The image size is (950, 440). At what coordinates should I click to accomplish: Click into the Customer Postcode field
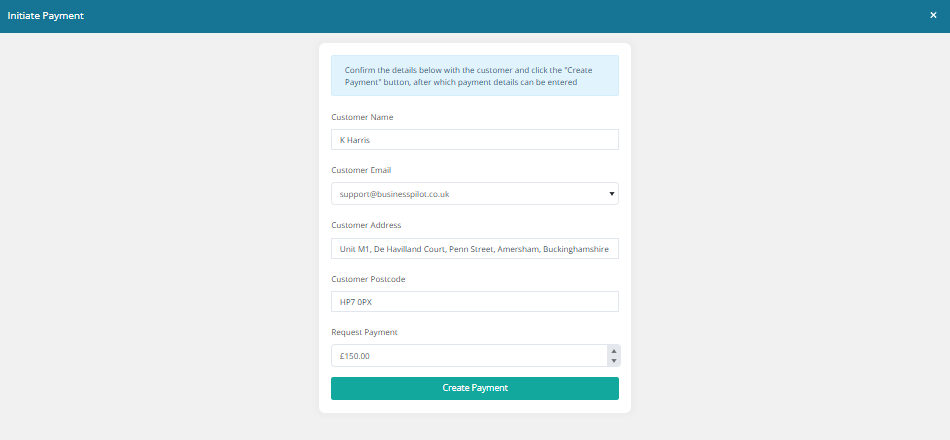[x=474, y=301]
